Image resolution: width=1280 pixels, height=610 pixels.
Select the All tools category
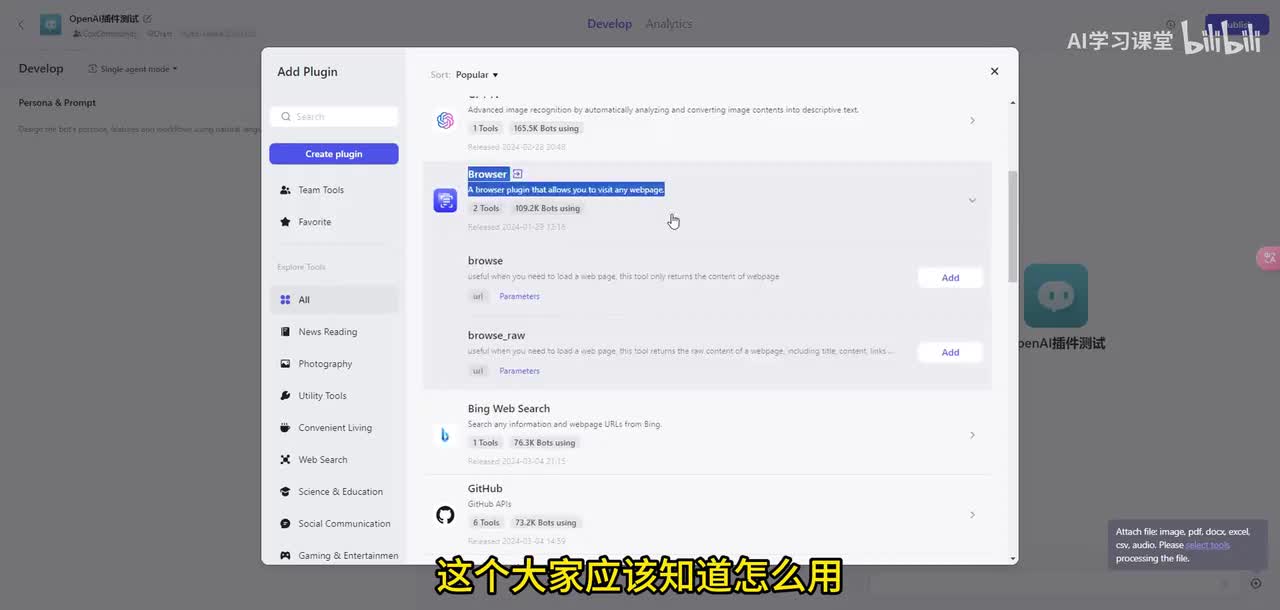[x=334, y=300]
